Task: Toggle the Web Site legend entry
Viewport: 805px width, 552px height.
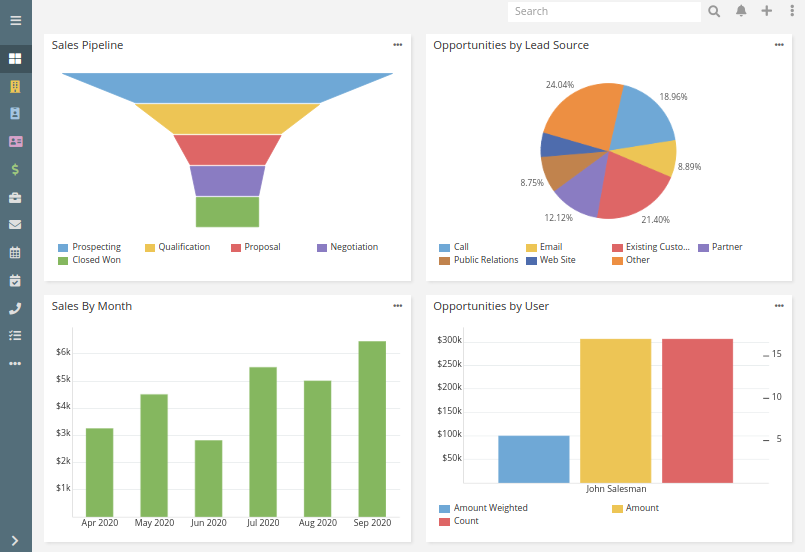Action: [x=551, y=260]
